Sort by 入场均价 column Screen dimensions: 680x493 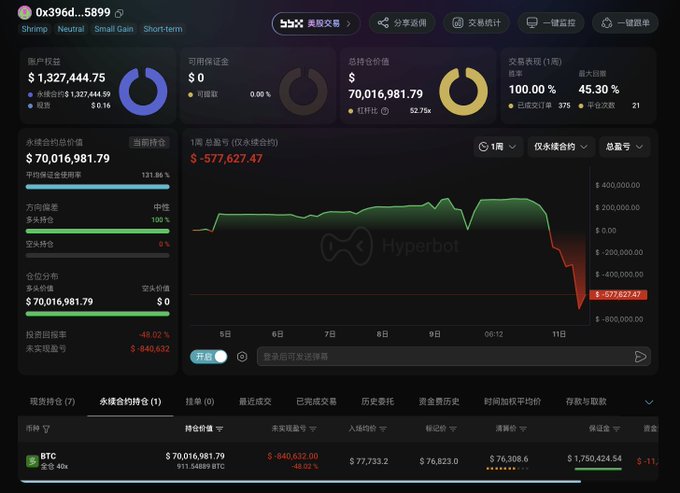point(367,429)
